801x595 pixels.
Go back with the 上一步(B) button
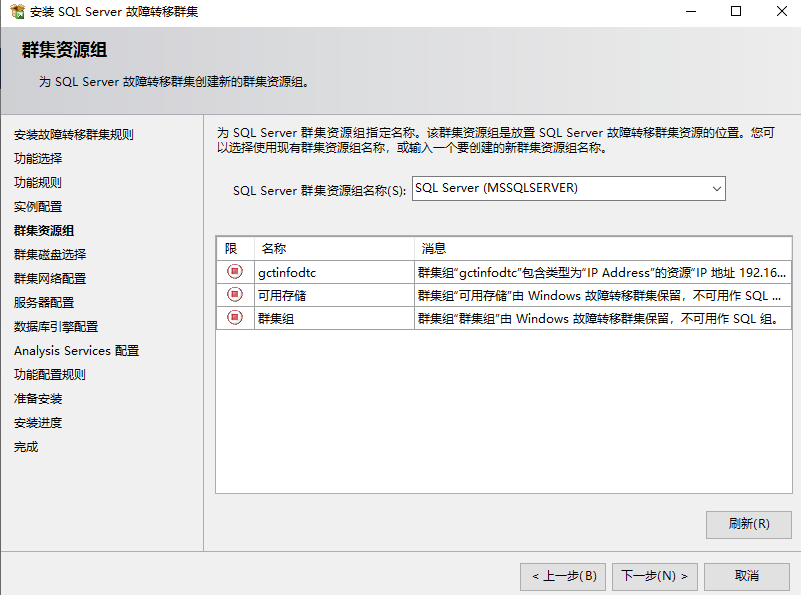[563, 576]
